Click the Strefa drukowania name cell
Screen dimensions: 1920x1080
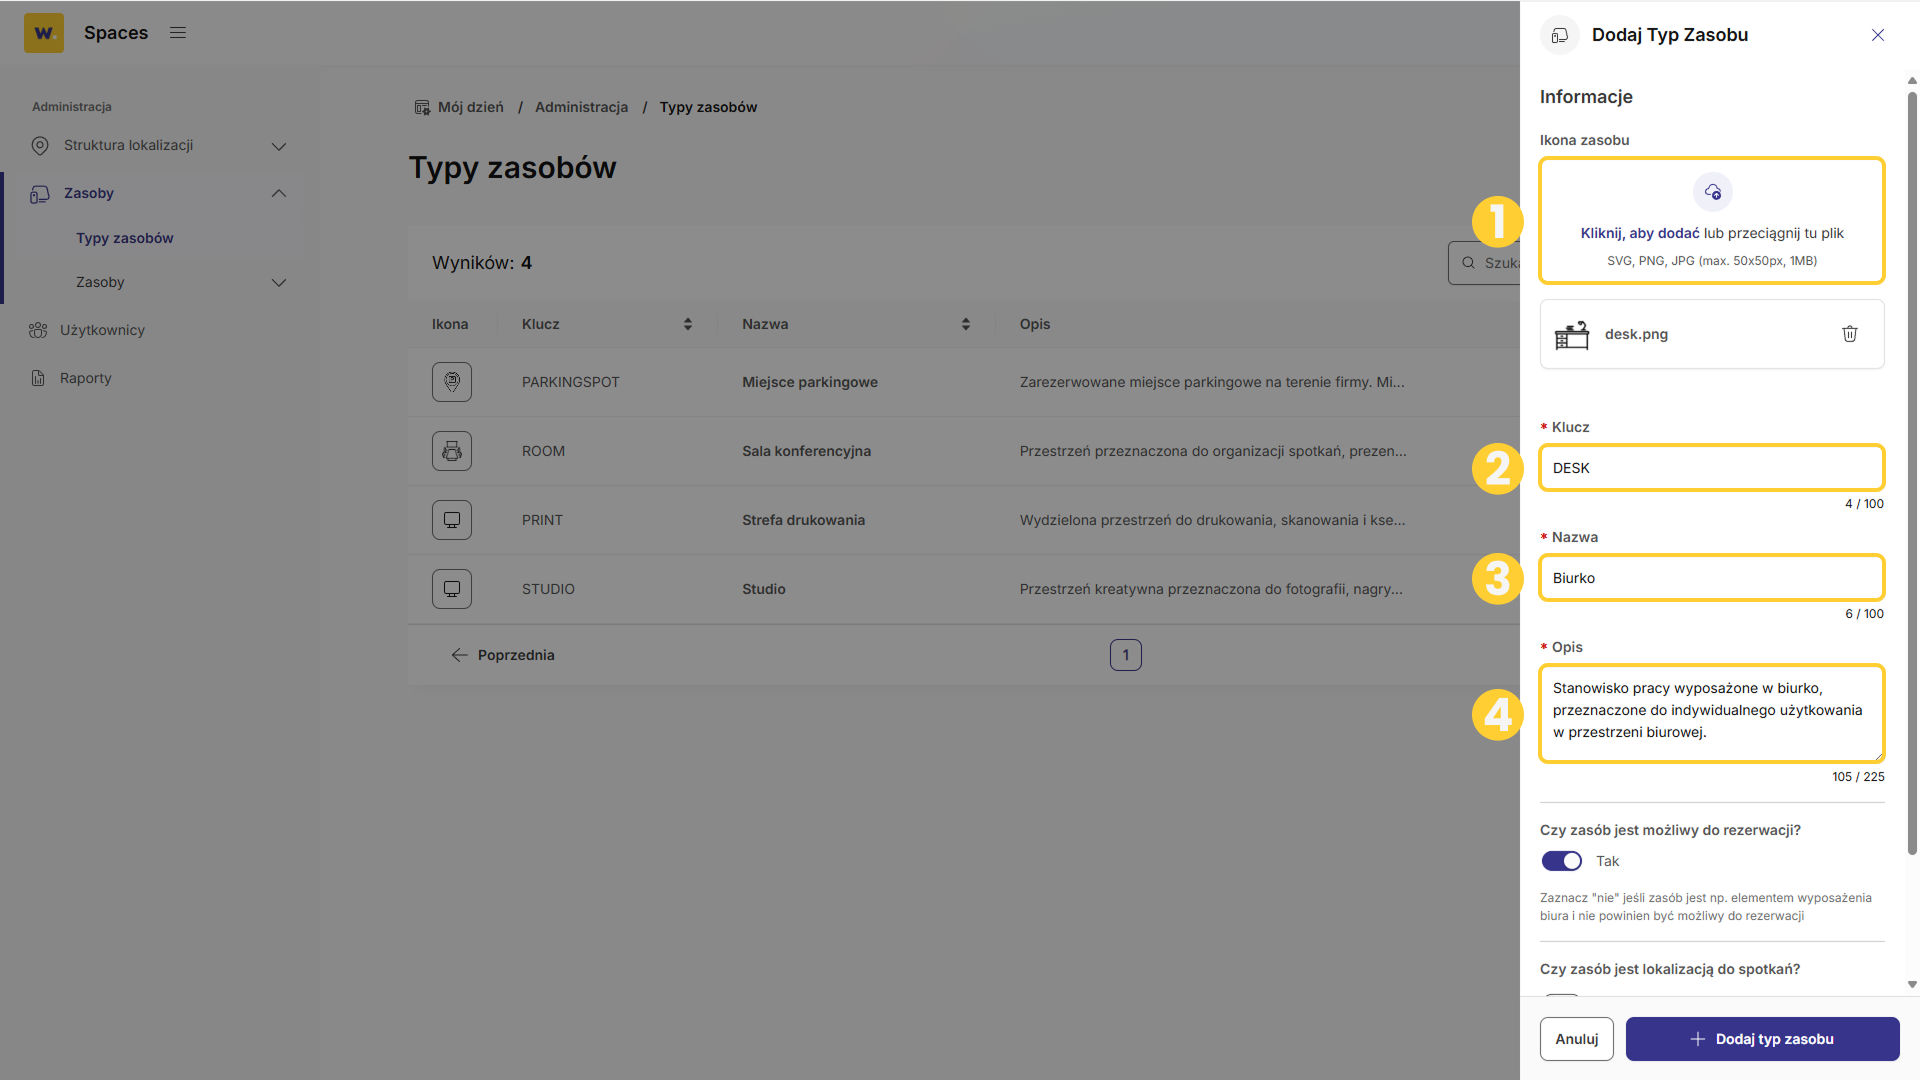pos(803,520)
